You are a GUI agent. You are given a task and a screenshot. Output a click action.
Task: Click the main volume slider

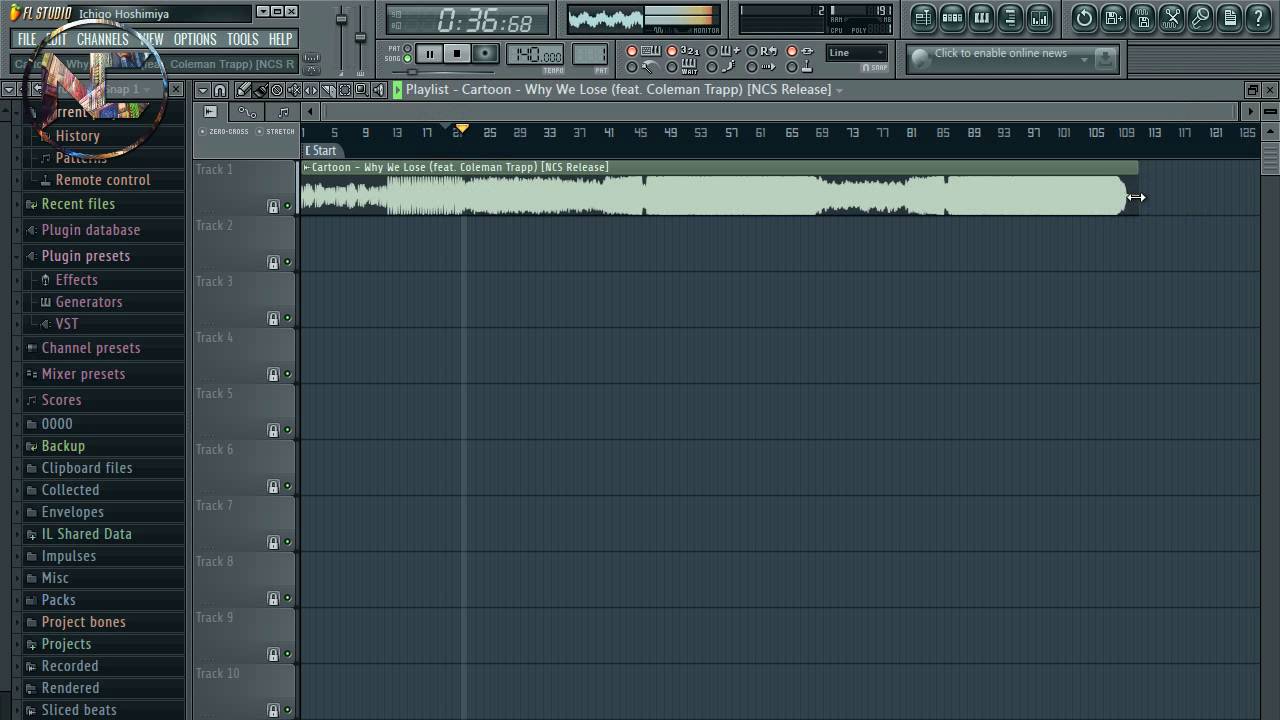click(x=341, y=38)
